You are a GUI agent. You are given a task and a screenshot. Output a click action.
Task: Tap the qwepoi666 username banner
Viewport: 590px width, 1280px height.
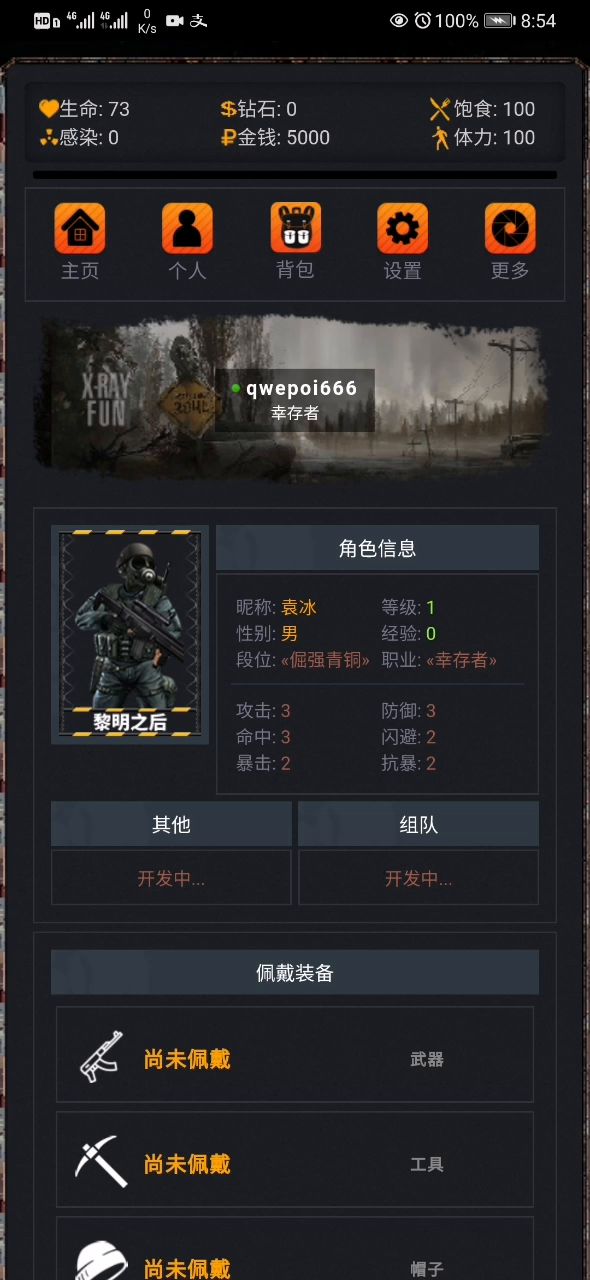(295, 399)
